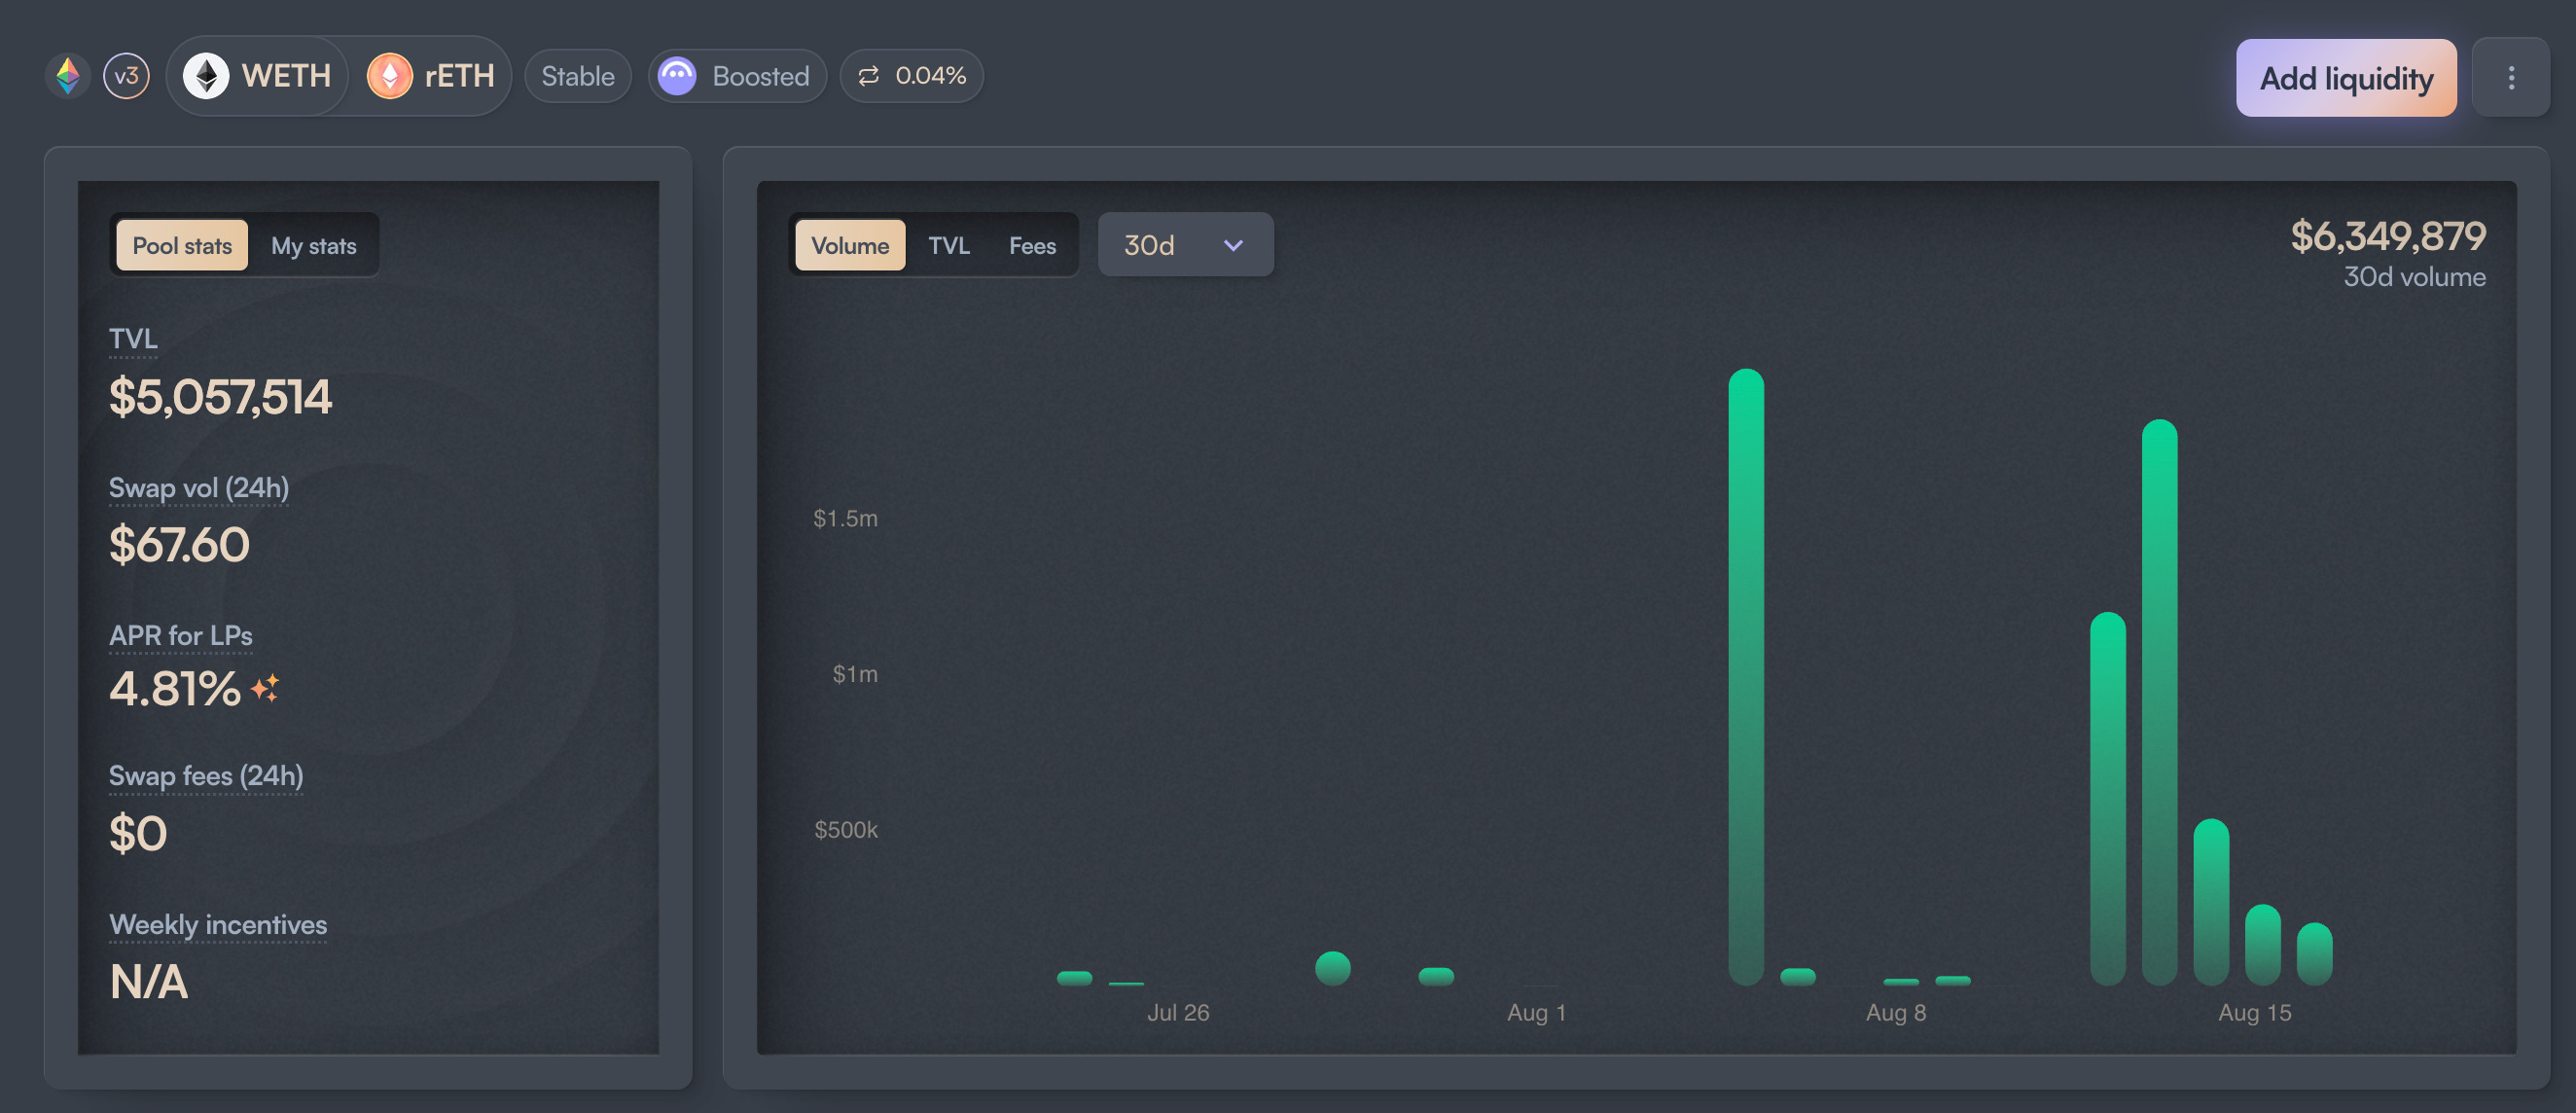Click the Ethereum network logo icon
Image resolution: width=2576 pixels, height=1113 pixels.
[x=68, y=76]
